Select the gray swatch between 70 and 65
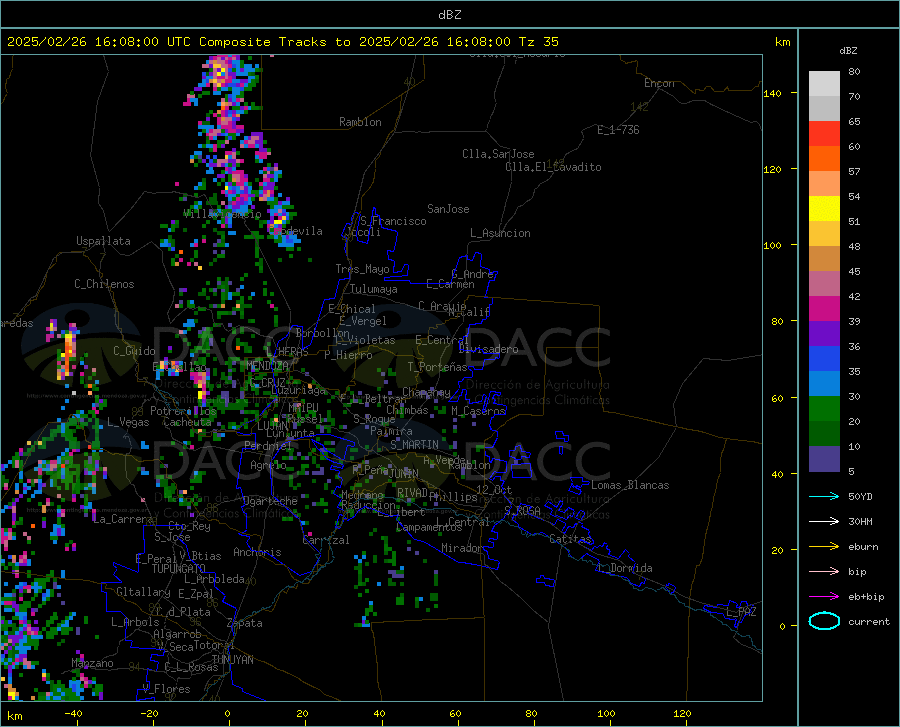 [x=824, y=109]
